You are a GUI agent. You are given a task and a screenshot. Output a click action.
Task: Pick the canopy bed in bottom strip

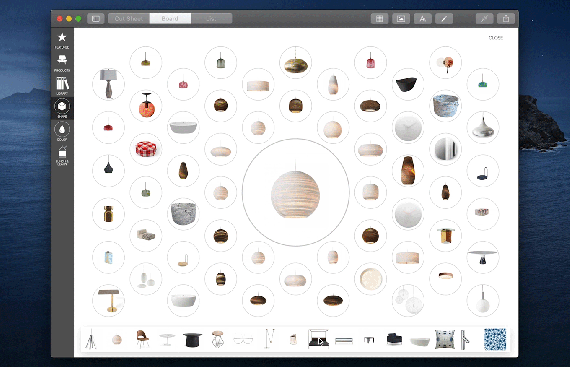[318, 339]
